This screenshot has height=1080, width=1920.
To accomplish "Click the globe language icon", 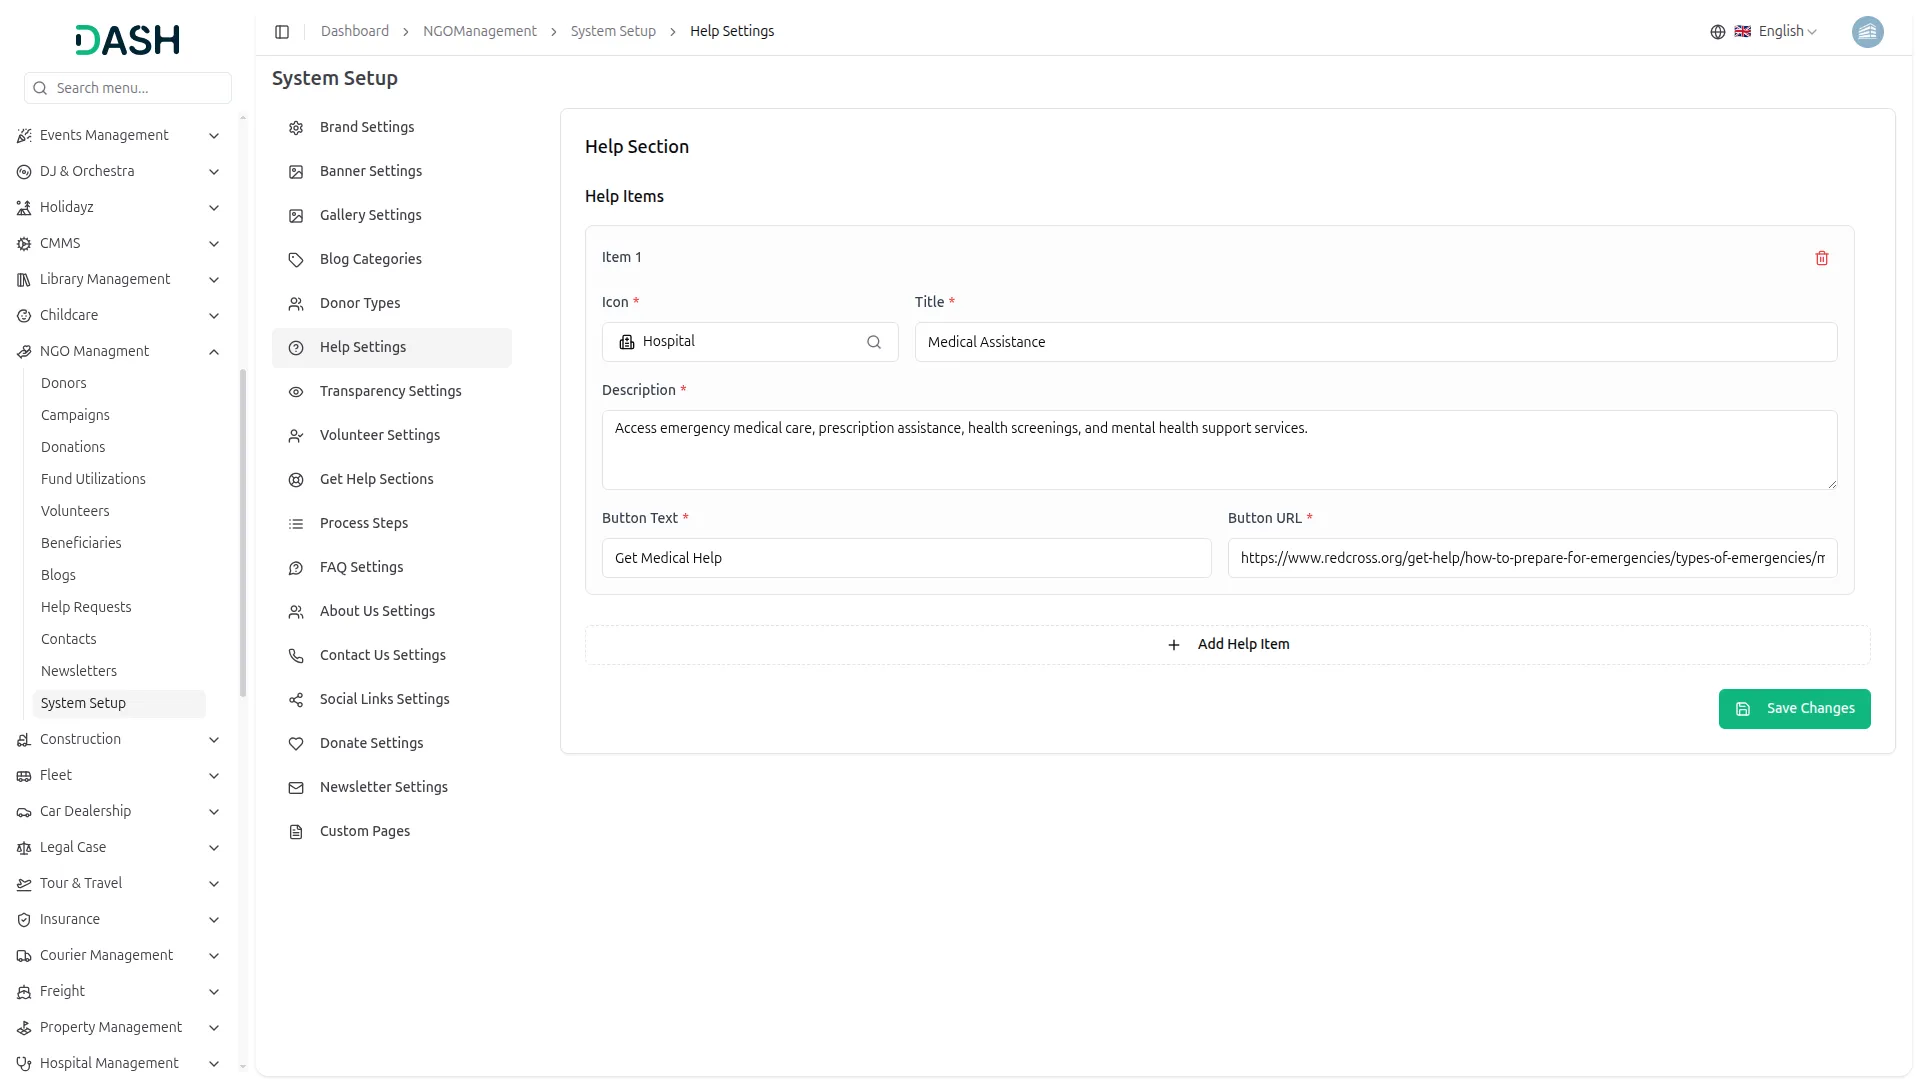I will (x=1717, y=32).
